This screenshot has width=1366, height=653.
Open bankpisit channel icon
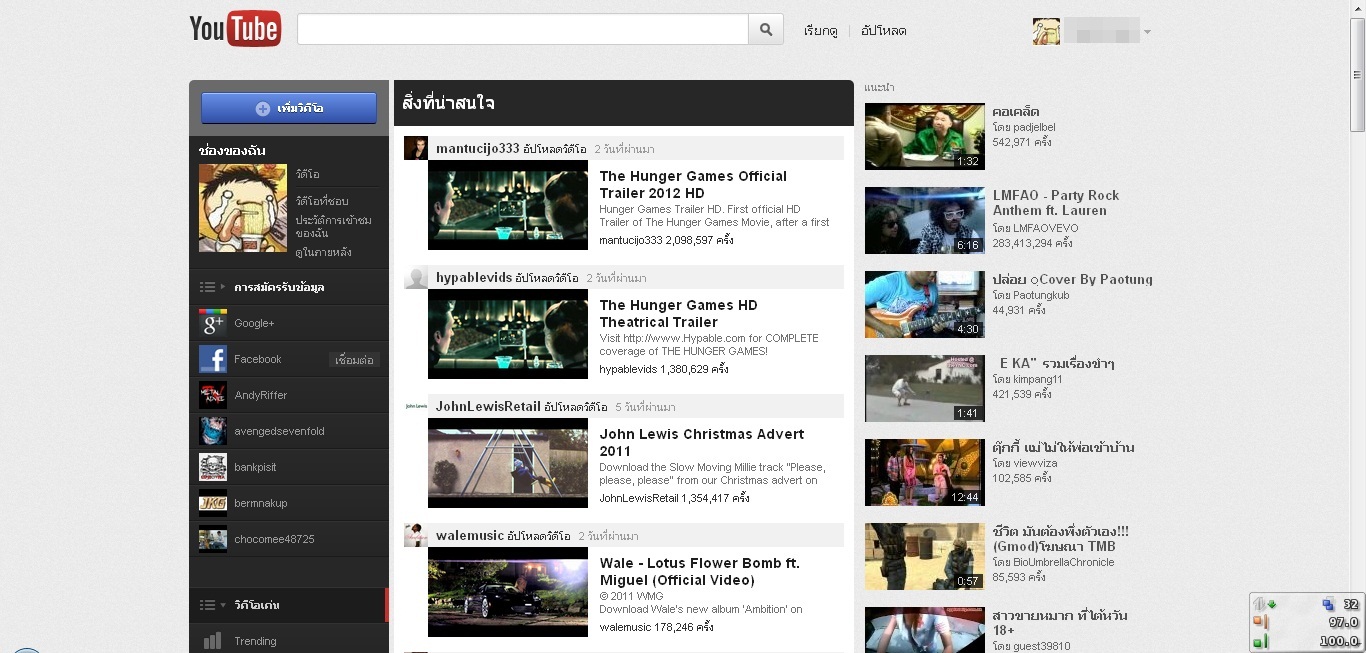tap(213, 467)
